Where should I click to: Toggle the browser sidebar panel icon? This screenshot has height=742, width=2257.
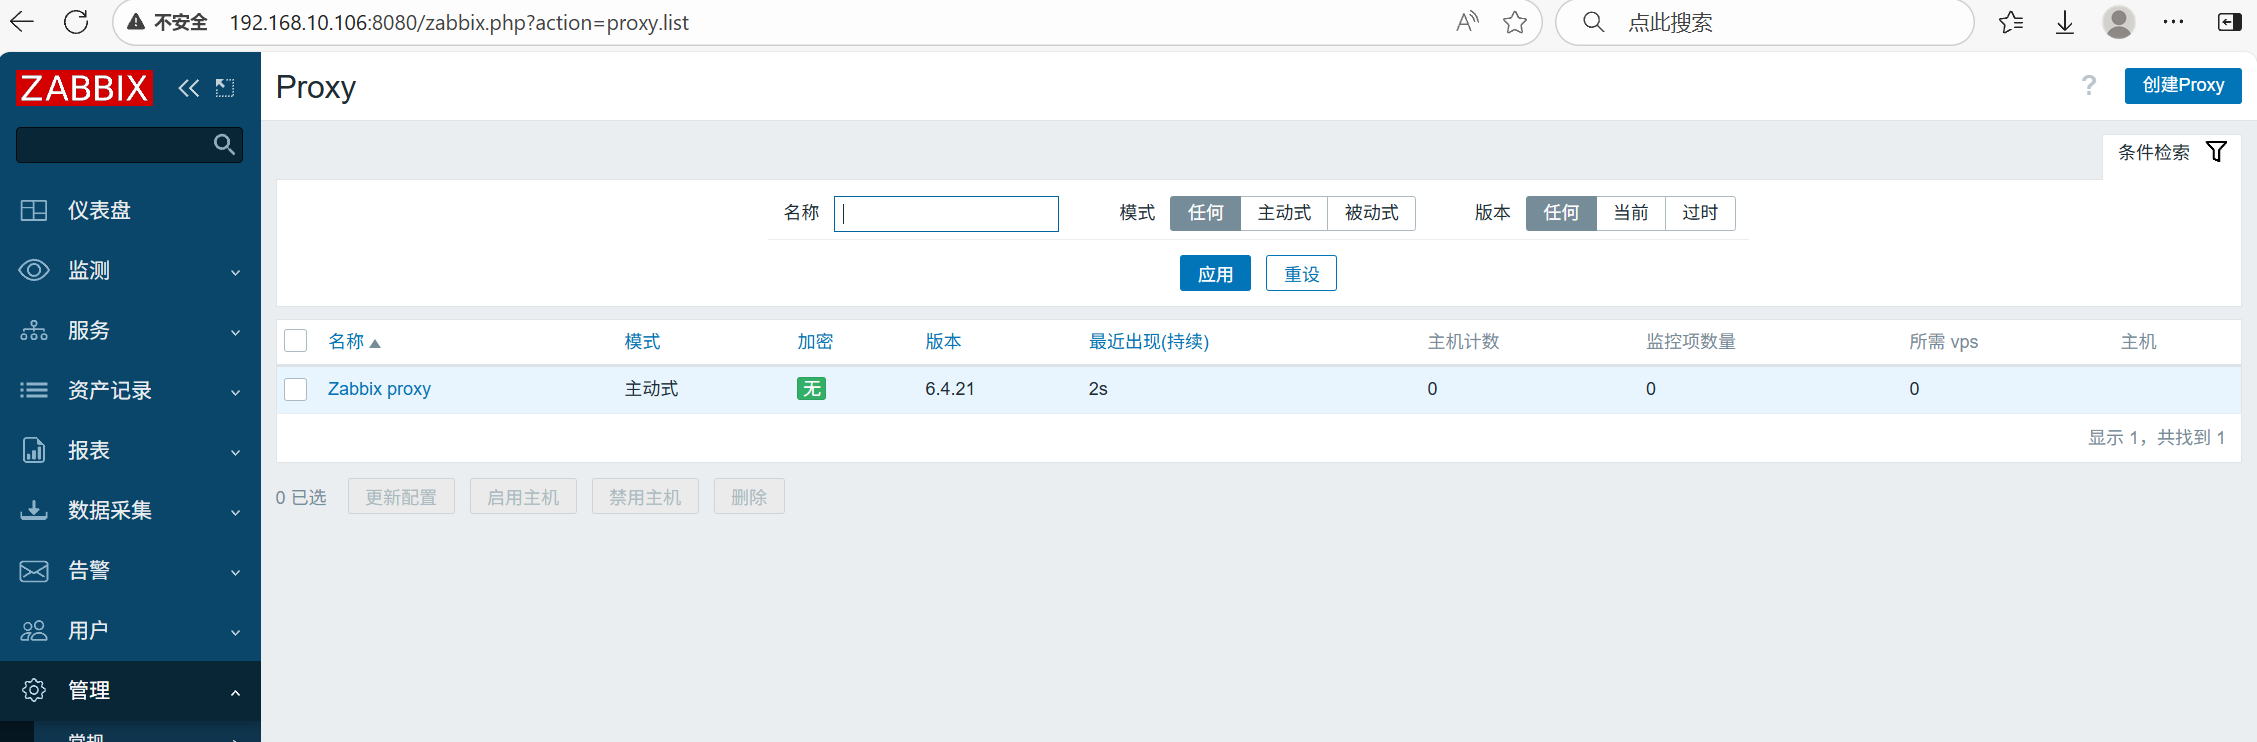click(x=2229, y=22)
